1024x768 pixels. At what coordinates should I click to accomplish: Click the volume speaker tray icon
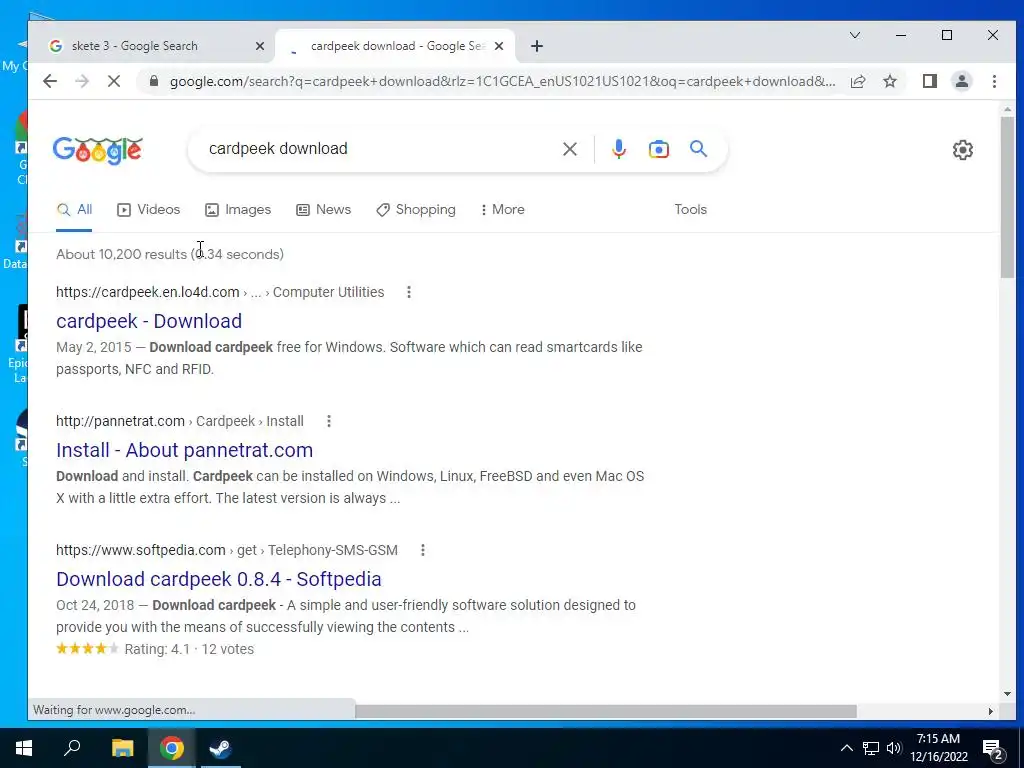pyautogui.click(x=894, y=748)
